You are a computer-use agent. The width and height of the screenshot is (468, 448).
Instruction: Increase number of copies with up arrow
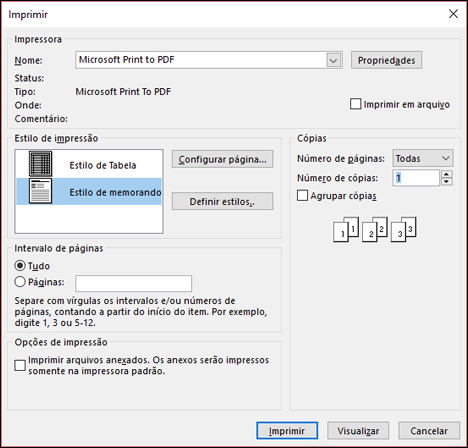[x=447, y=174]
